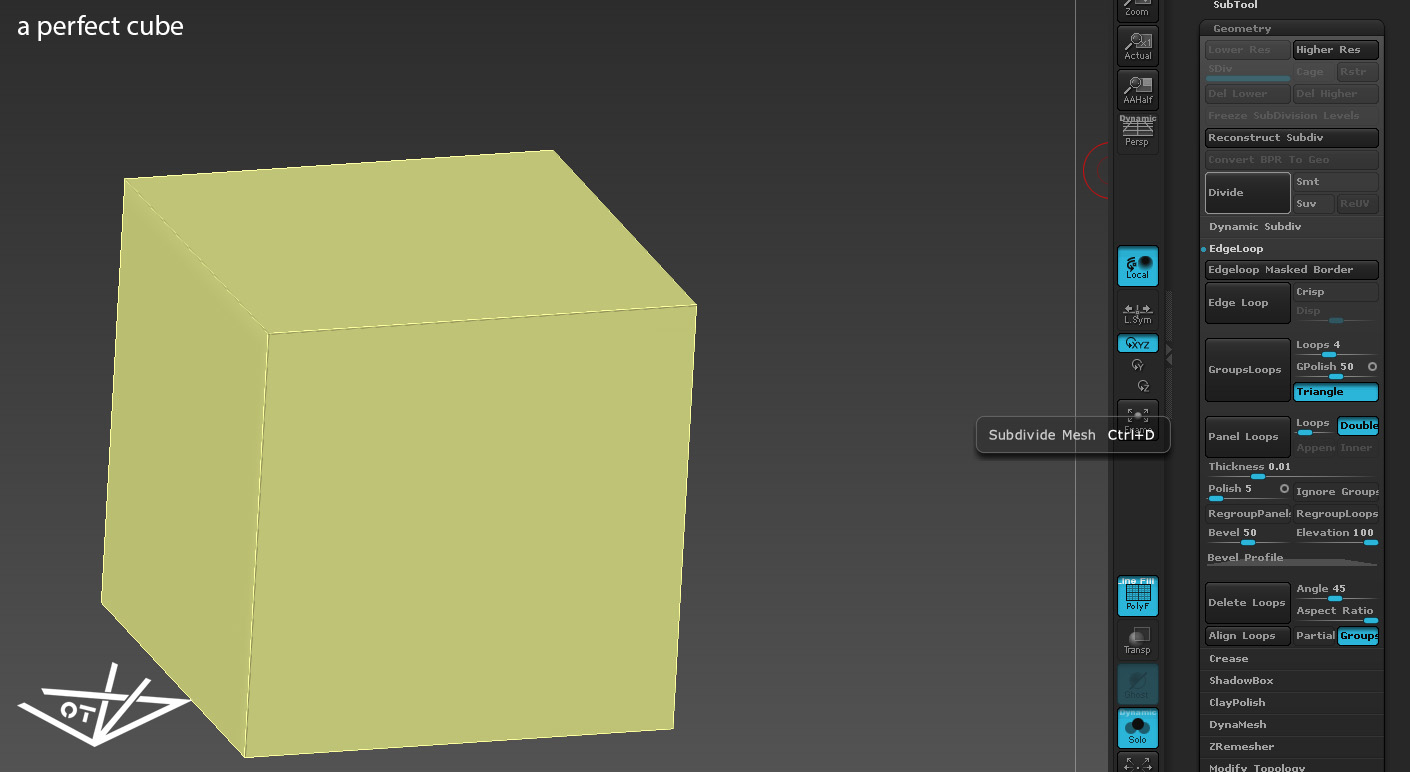Toggle Double option for Panel Loops
1410x772 pixels.
point(1358,426)
